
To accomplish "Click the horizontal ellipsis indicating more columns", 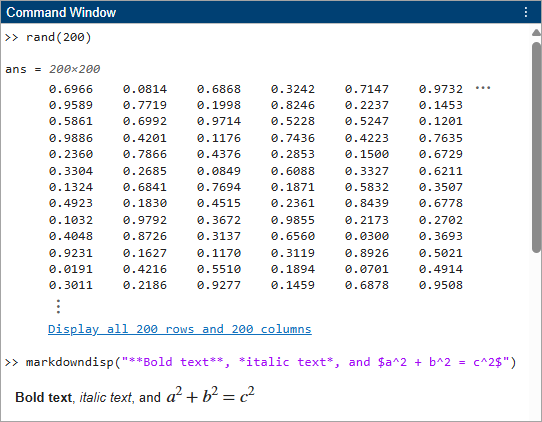I will pyautogui.click(x=483, y=88).
